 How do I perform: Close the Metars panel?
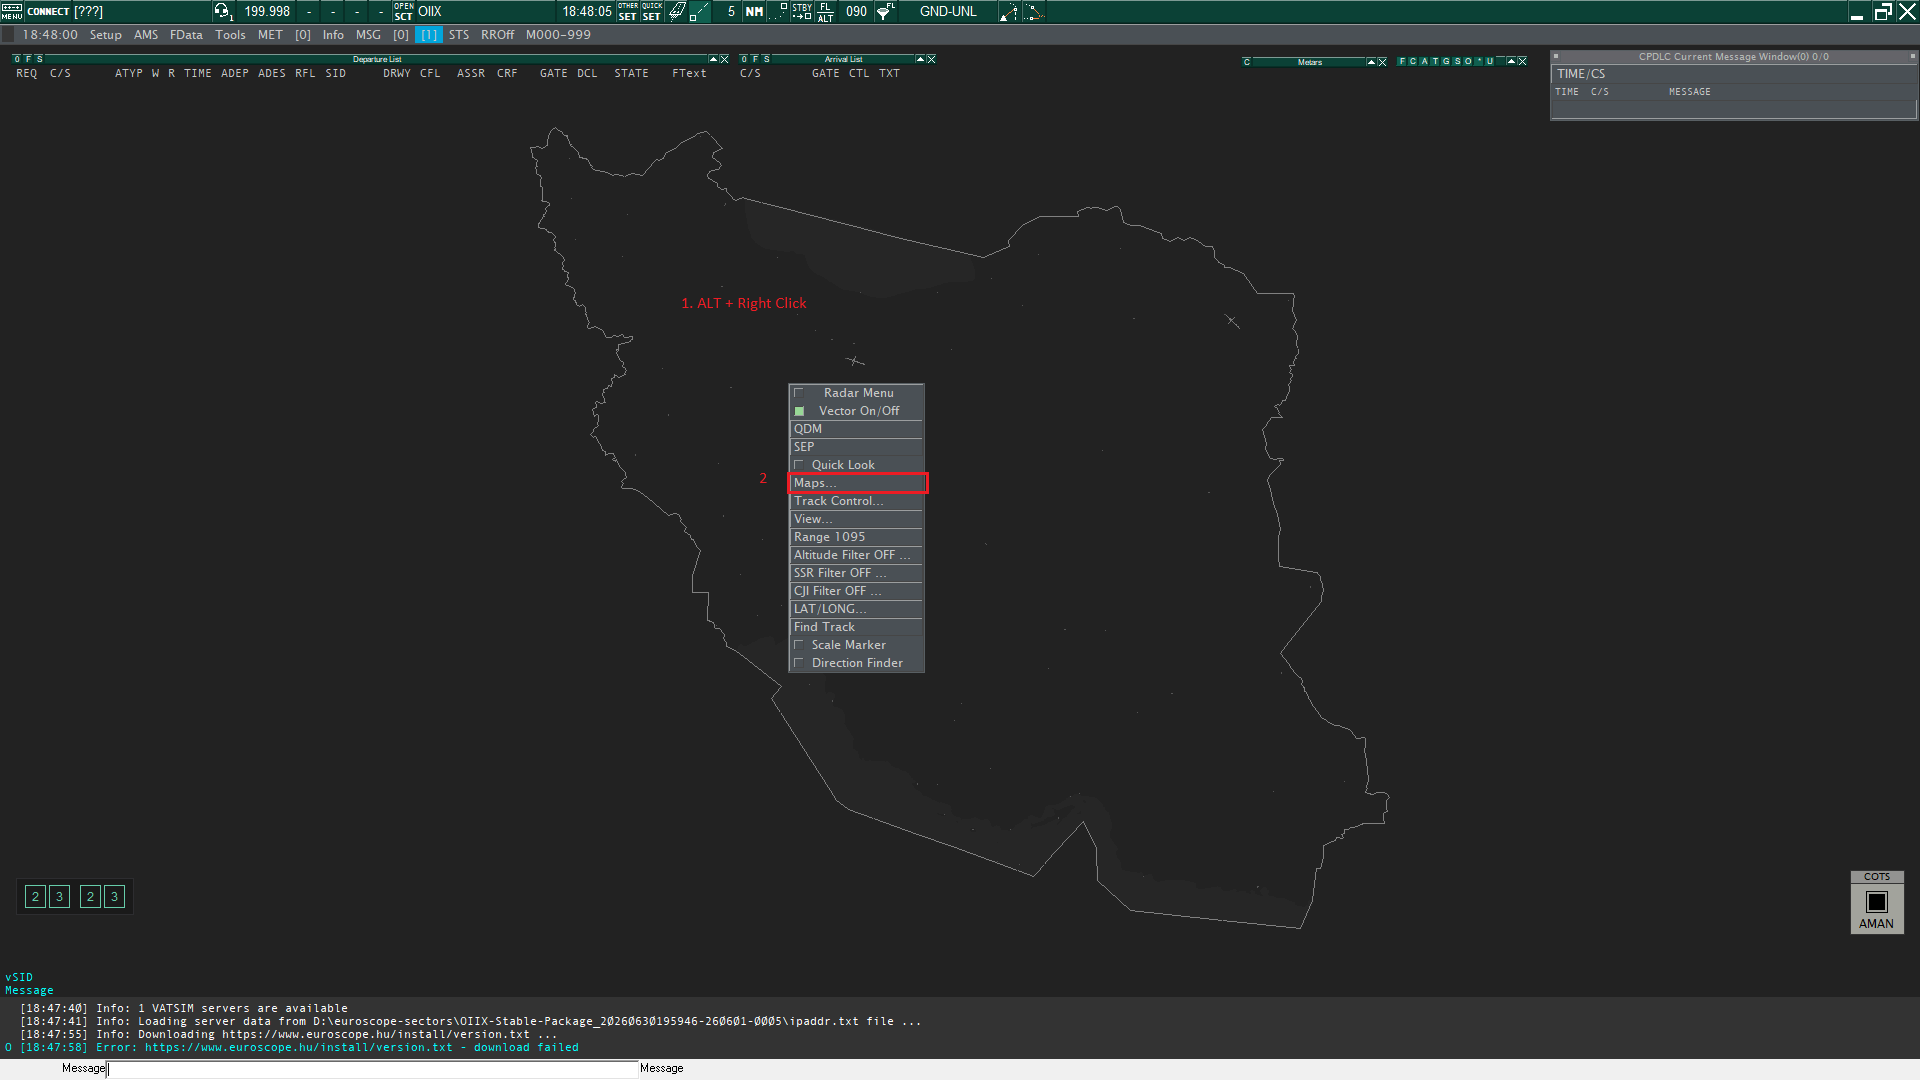[x=1382, y=62]
